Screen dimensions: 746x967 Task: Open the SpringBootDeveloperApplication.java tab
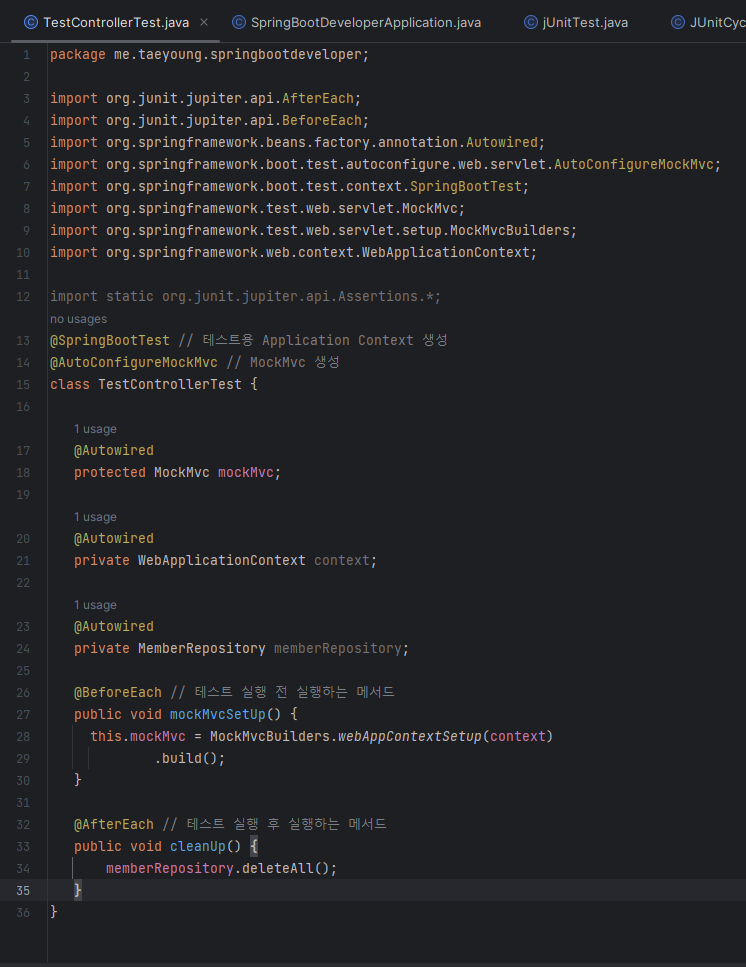pyautogui.click(x=366, y=23)
